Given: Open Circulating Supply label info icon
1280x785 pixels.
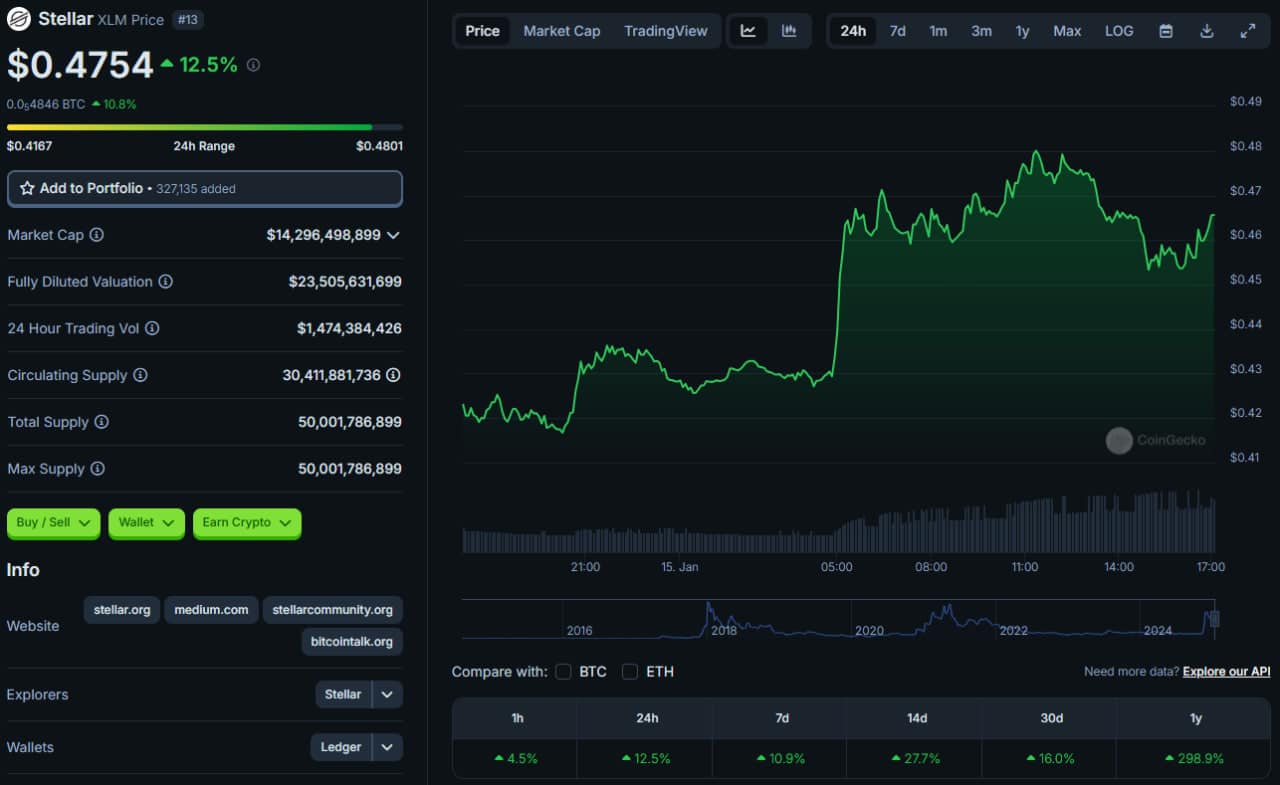Looking at the screenshot, I should pos(140,375).
